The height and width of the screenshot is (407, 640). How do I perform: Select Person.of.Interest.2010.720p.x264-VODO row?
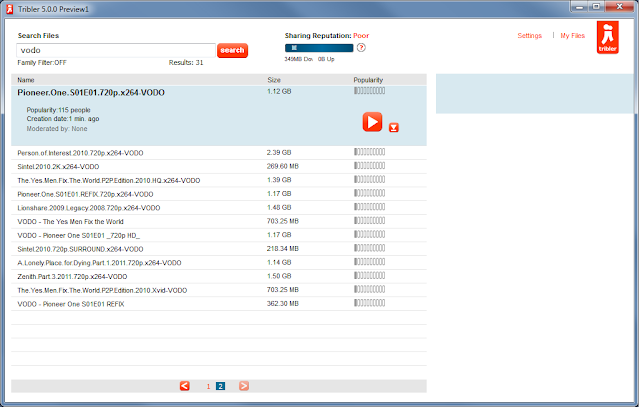coord(219,153)
